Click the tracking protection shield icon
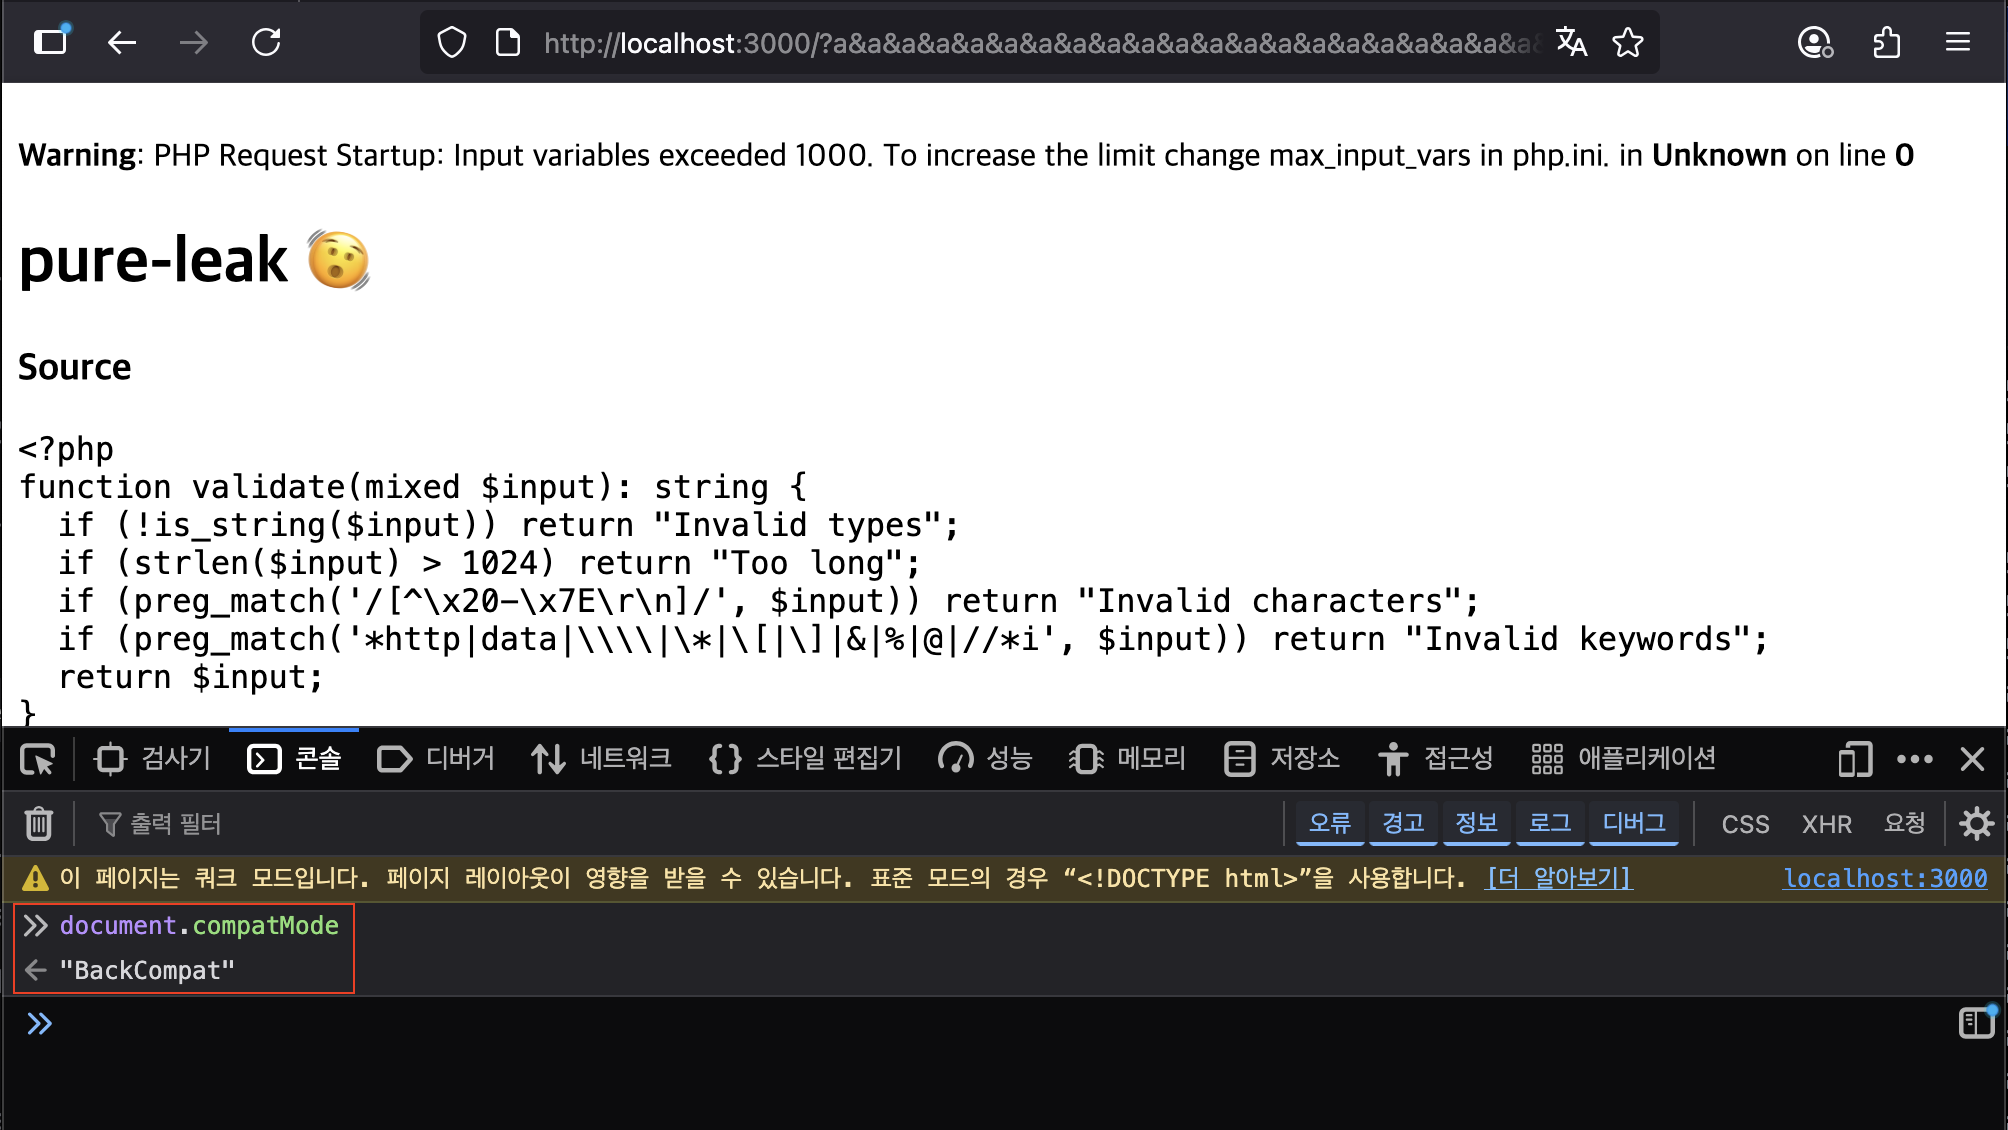2008x1130 pixels. click(452, 43)
